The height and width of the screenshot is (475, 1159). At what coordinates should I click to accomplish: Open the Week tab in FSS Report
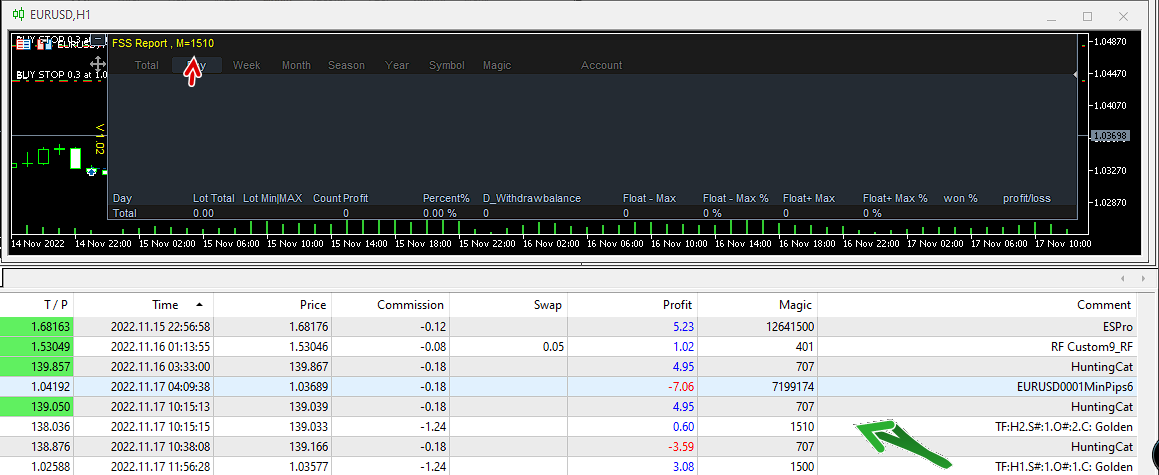(246, 65)
